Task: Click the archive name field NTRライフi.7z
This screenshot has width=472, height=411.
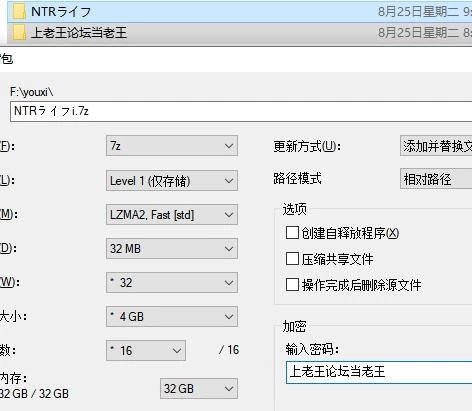Action: pos(241,111)
